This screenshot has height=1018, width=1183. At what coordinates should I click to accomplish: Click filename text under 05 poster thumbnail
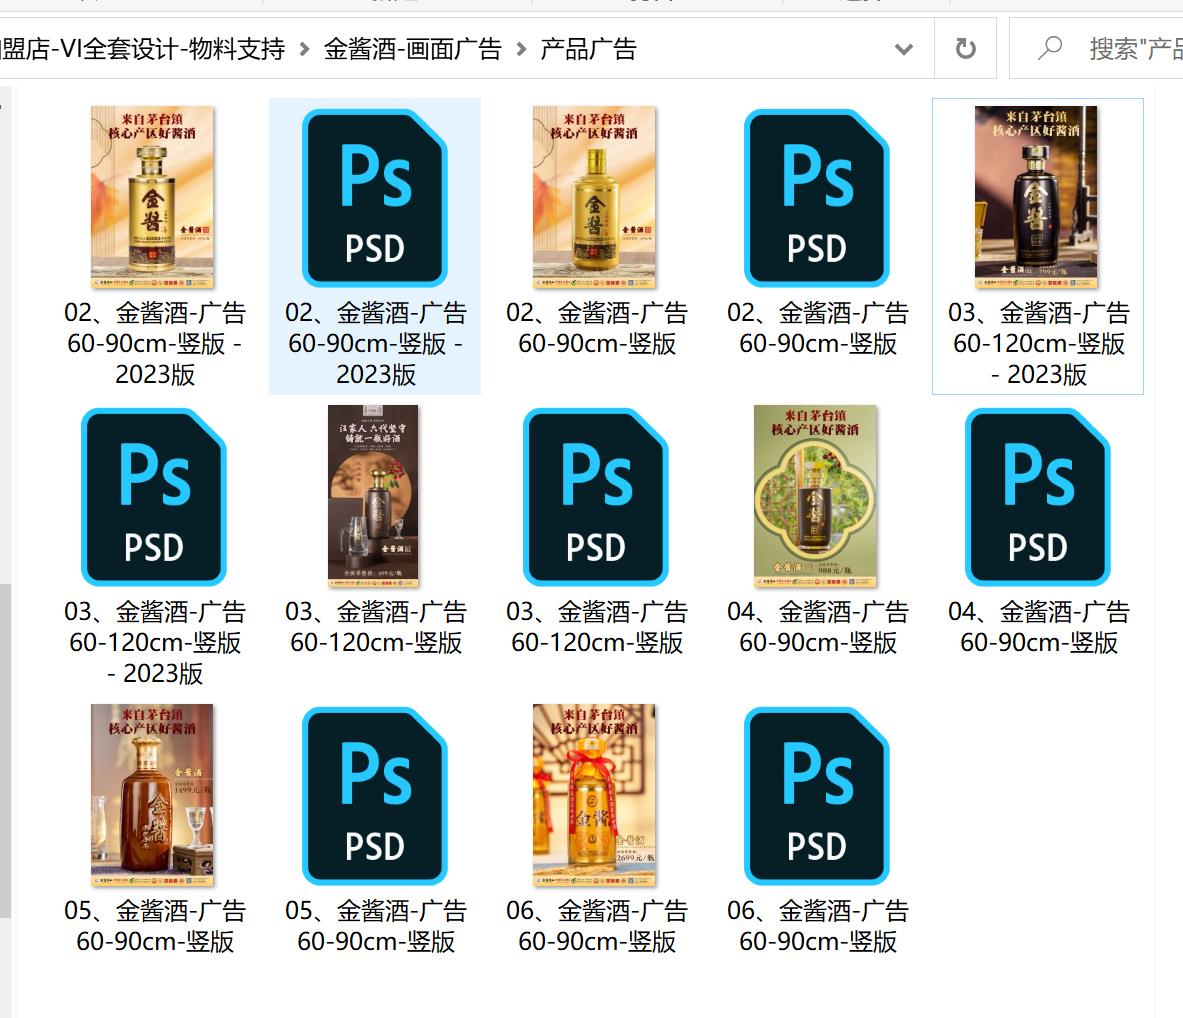154,926
